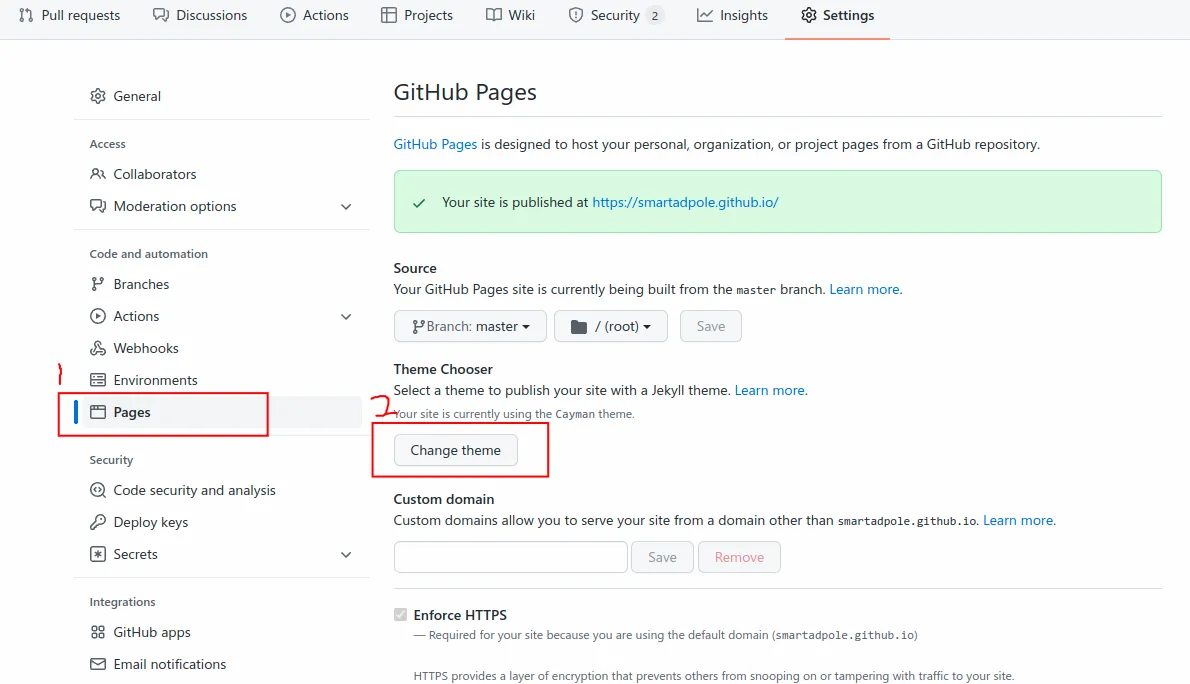Click the Webhooks icon

pos(98,348)
